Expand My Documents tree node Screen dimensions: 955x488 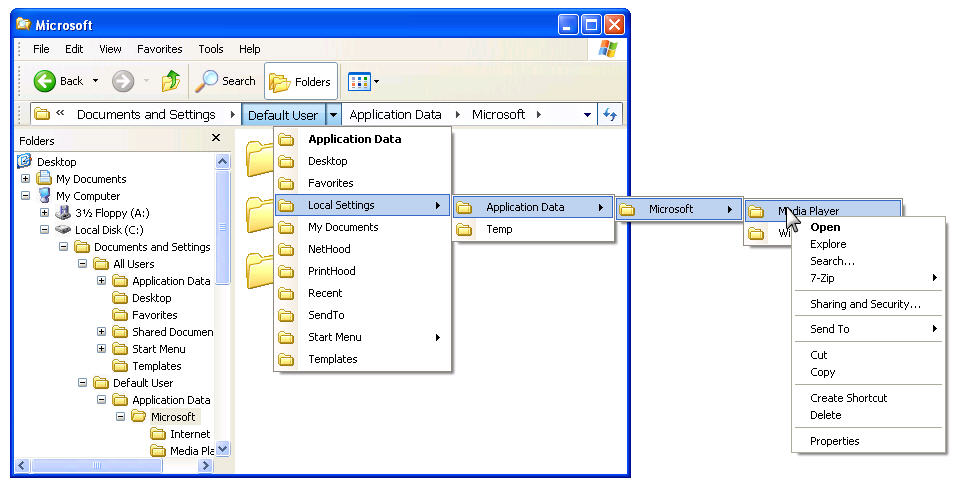coord(26,179)
